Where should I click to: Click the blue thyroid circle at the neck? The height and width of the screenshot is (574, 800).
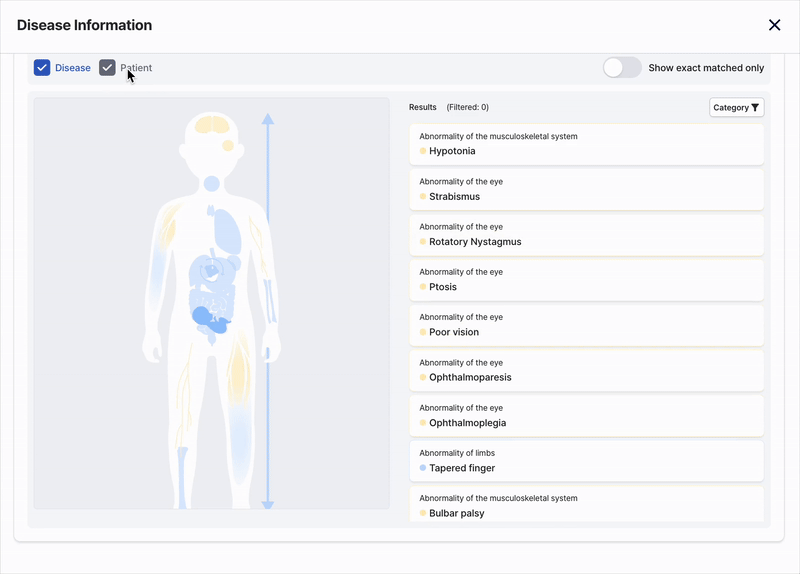[x=211, y=184]
